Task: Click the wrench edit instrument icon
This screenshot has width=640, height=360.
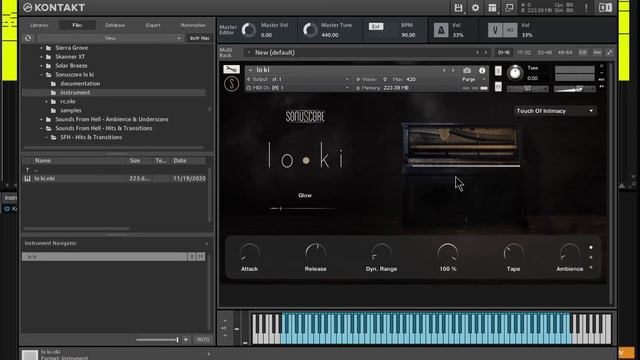Action: [231, 69]
